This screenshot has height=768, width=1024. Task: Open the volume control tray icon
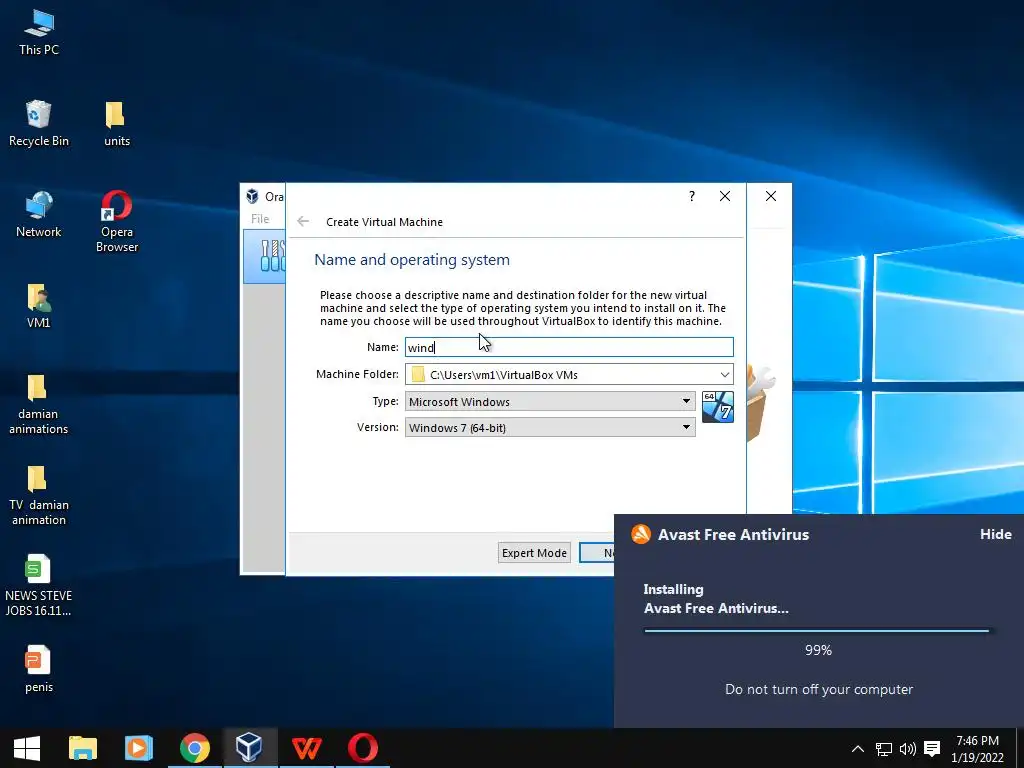907,748
